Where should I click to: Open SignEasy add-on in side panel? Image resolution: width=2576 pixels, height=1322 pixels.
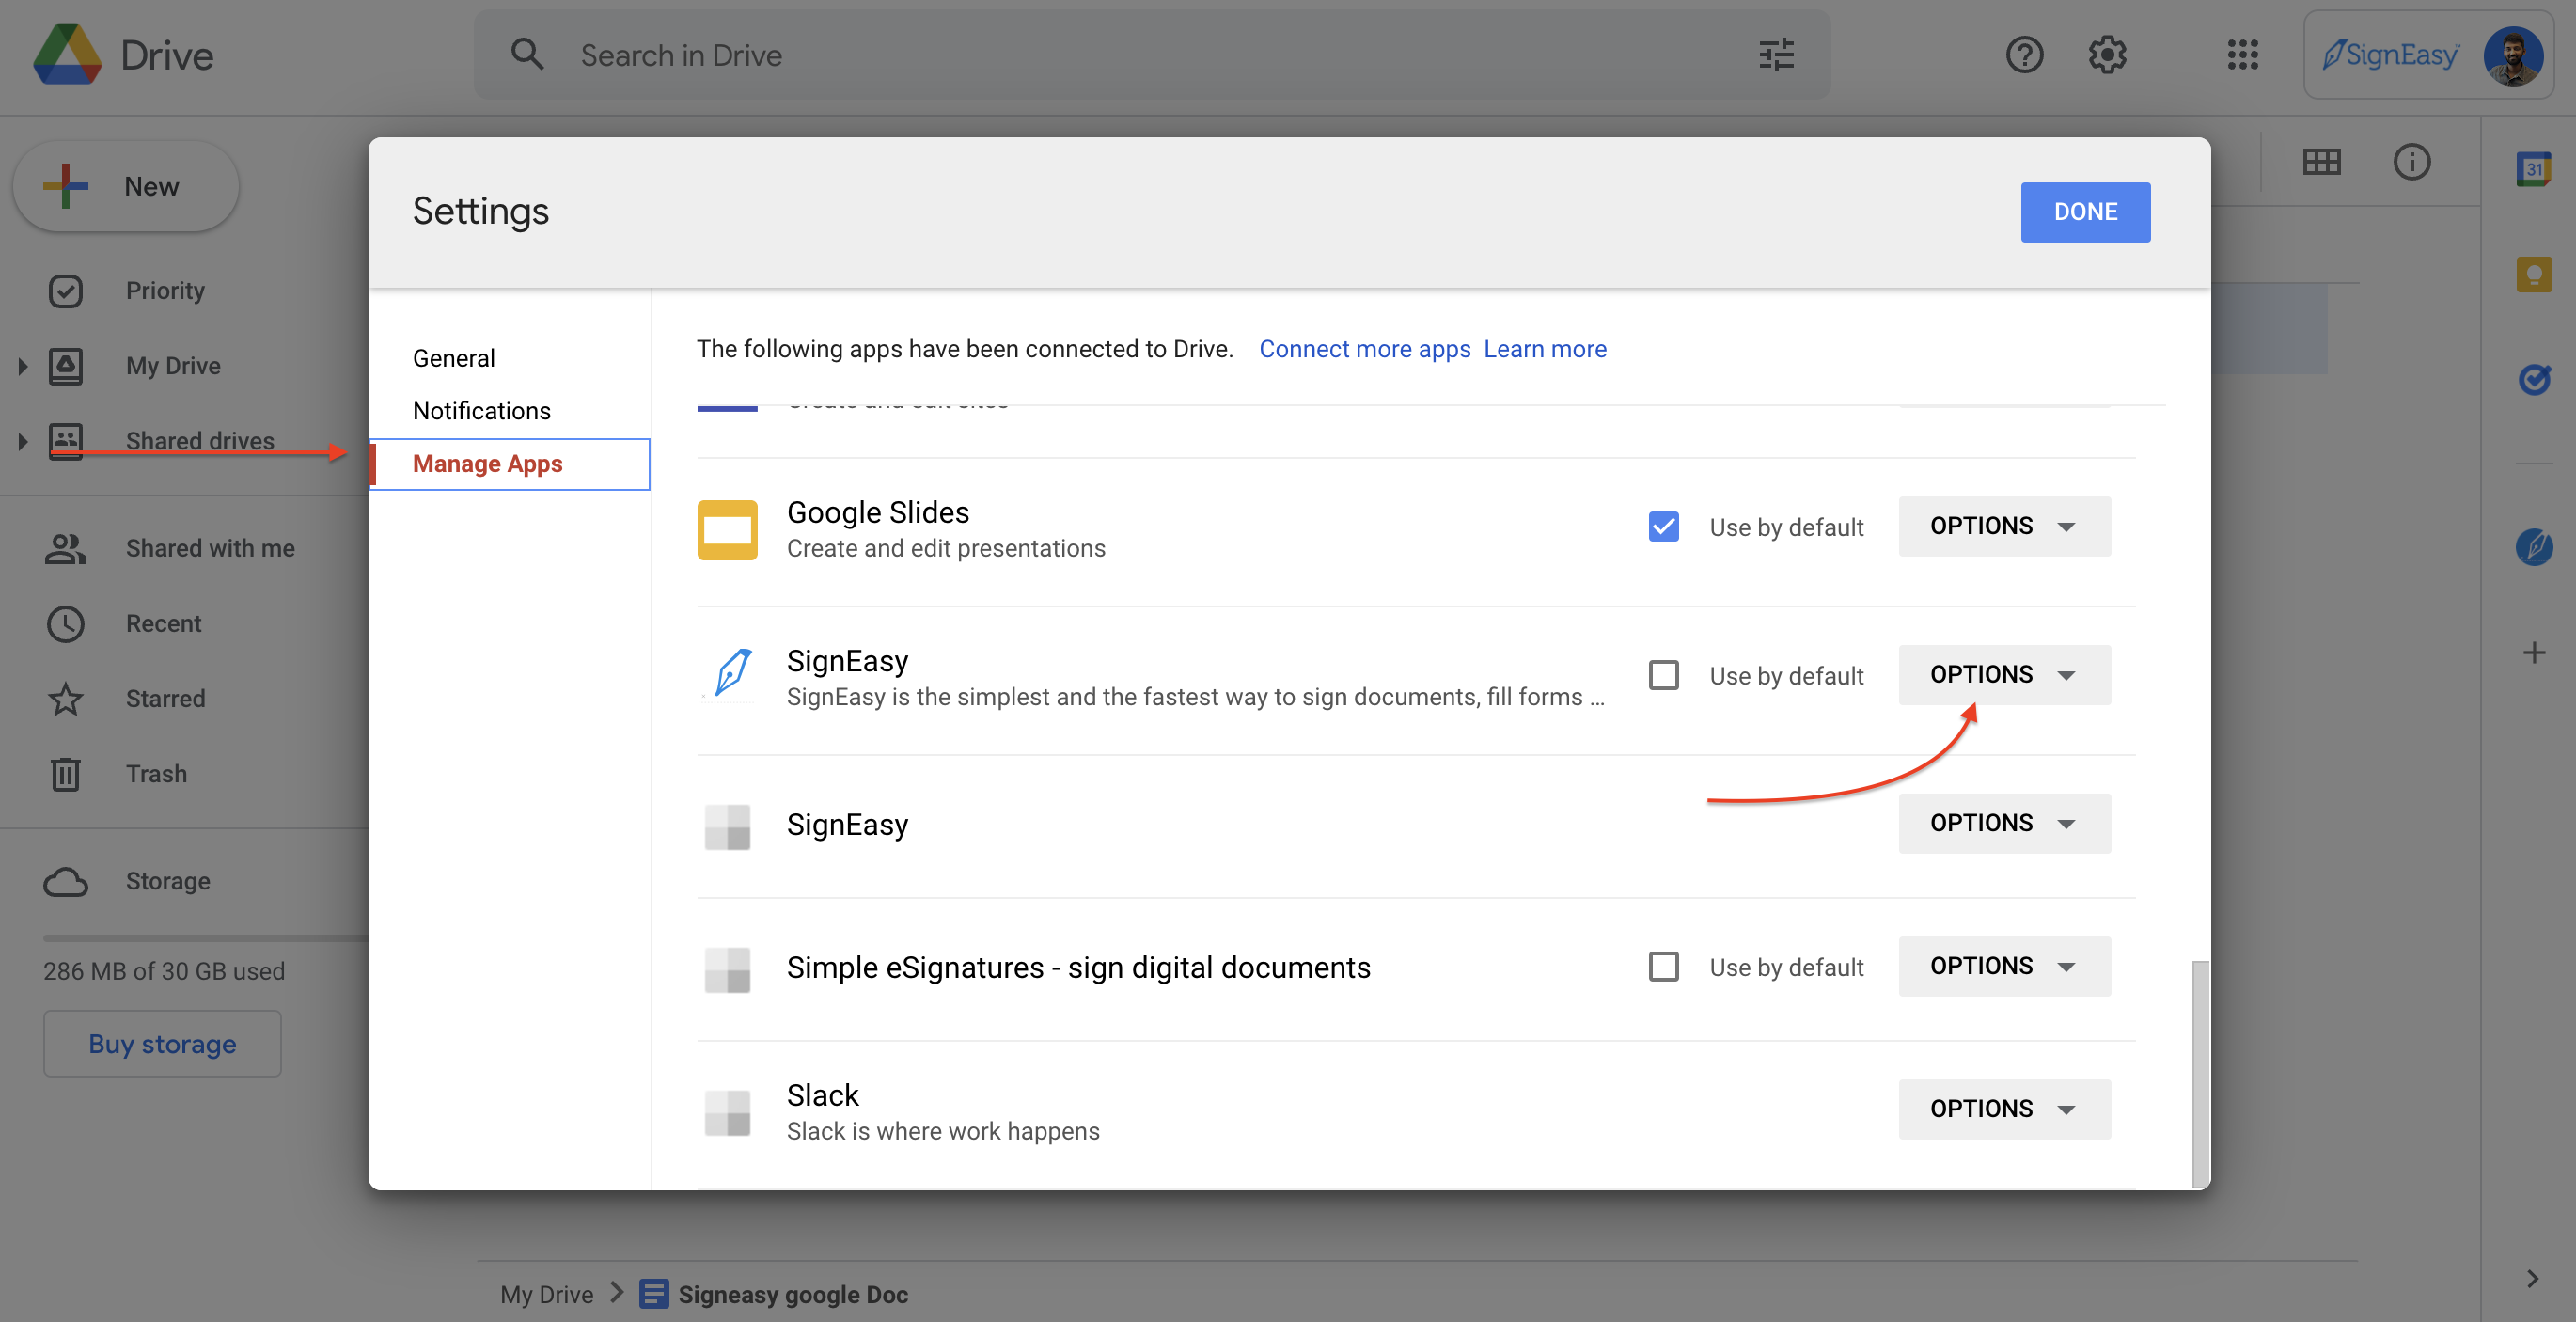2533,547
